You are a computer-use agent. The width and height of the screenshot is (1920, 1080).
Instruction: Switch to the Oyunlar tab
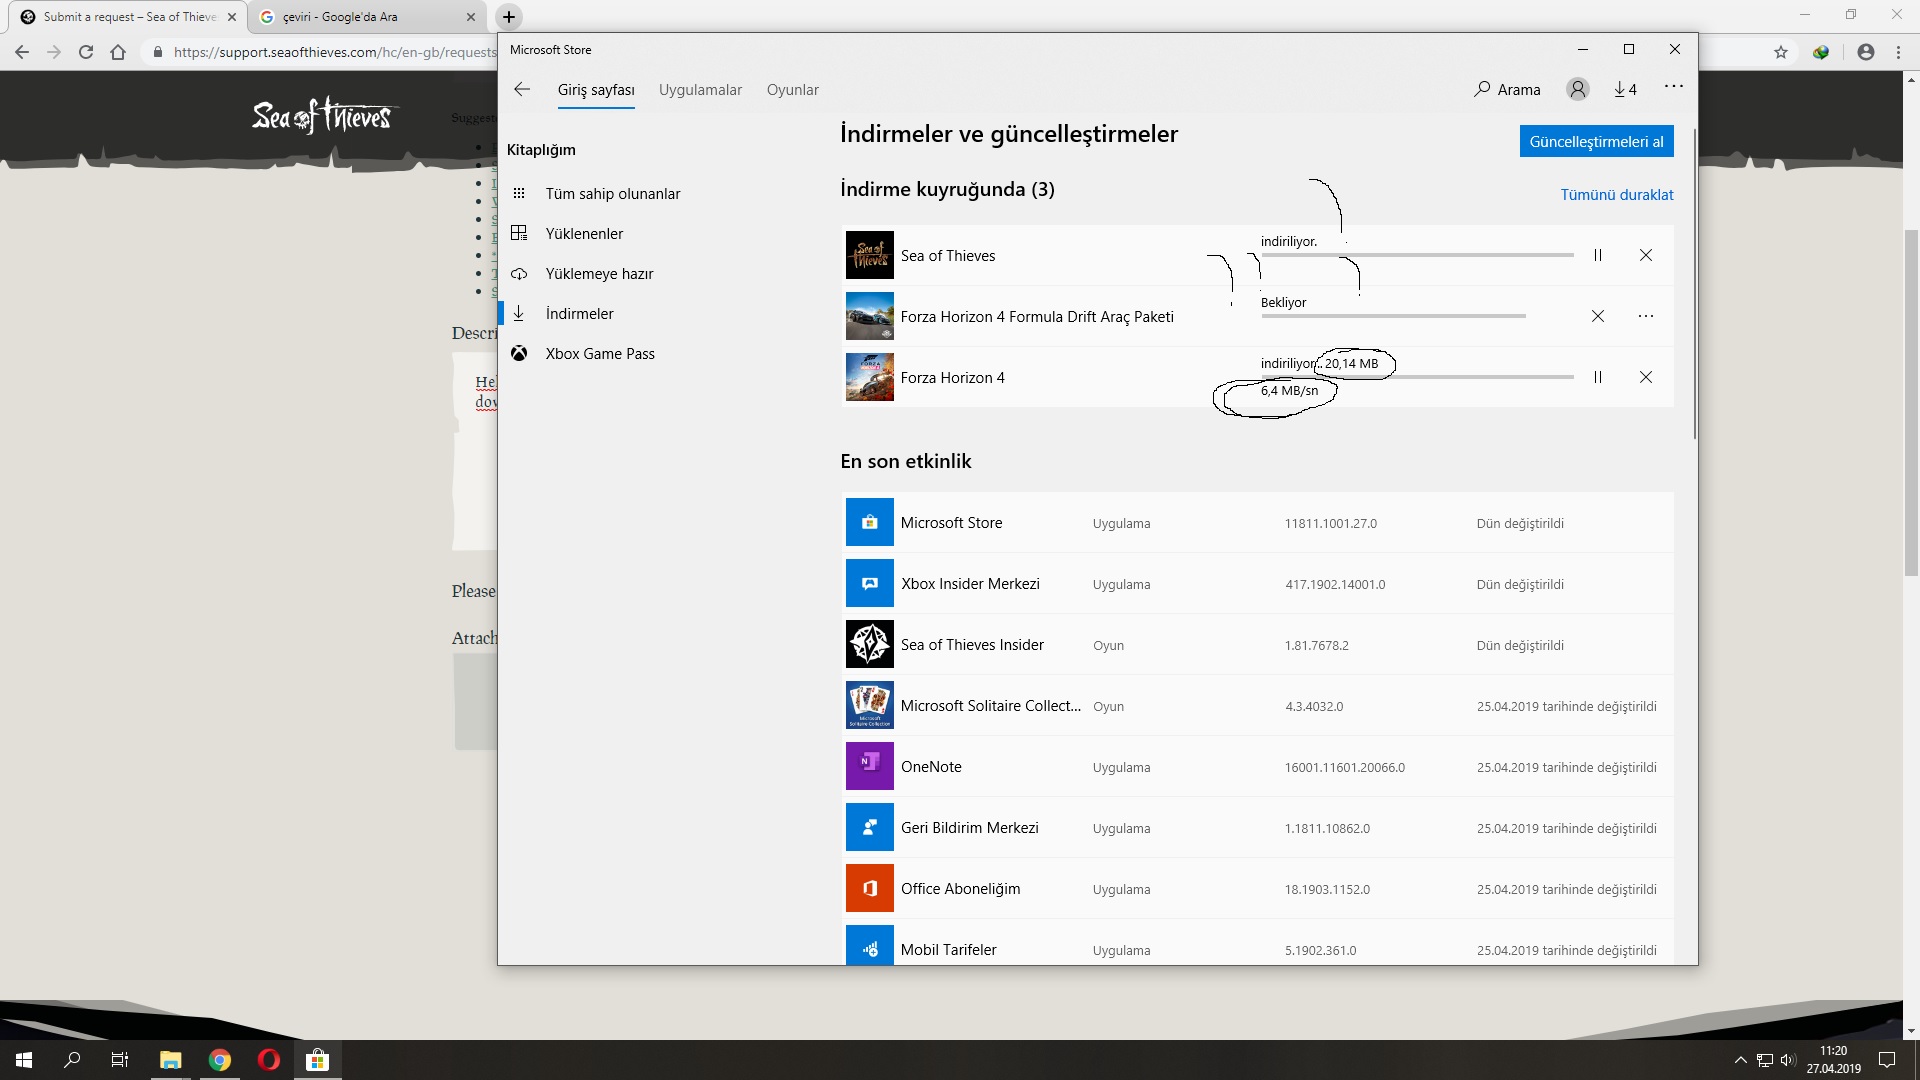click(x=793, y=90)
